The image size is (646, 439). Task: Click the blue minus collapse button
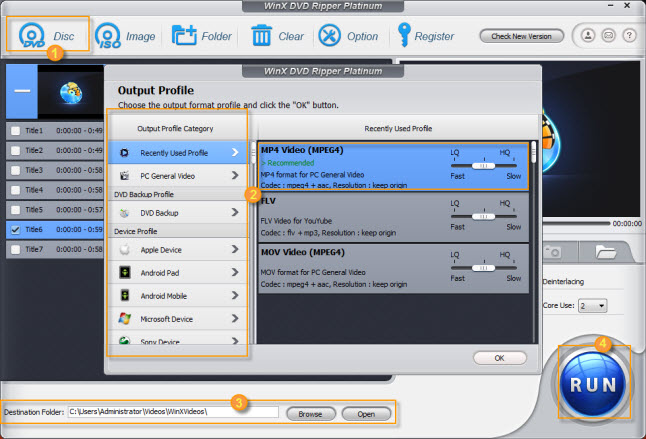(x=22, y=91)
